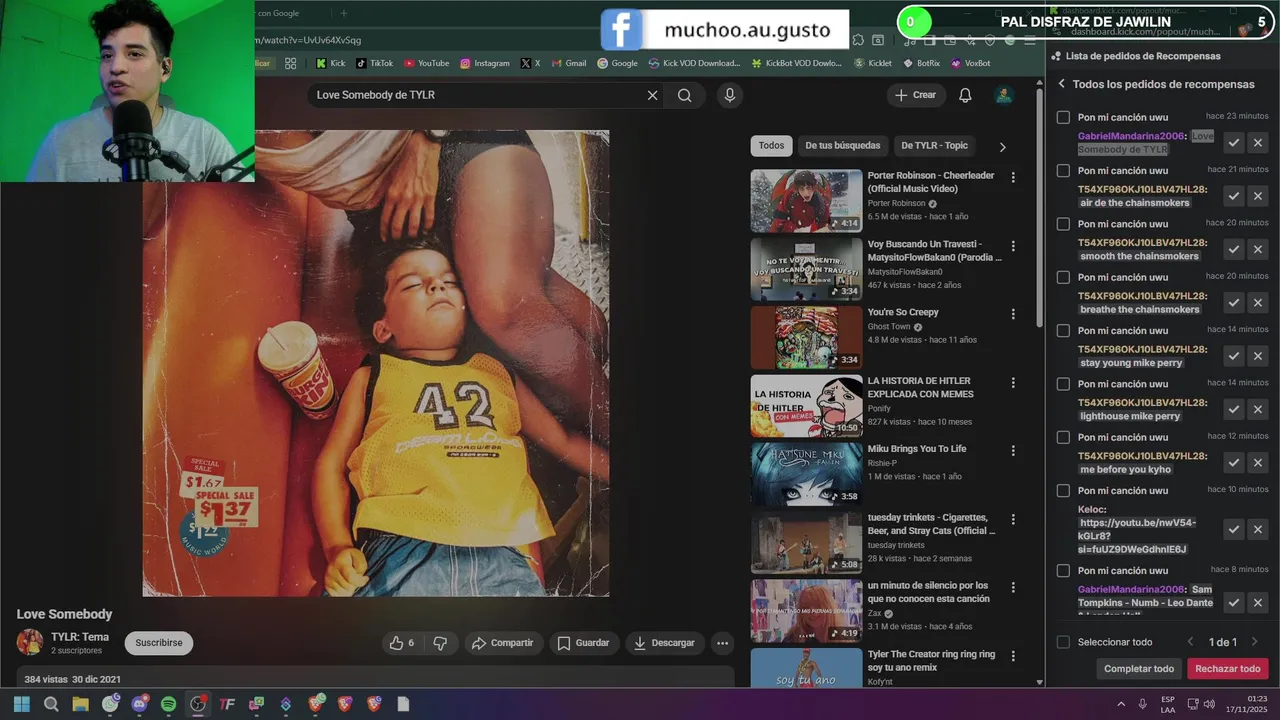Open the VoxBot bookmark
The image size is (1280, 720).
970,63
